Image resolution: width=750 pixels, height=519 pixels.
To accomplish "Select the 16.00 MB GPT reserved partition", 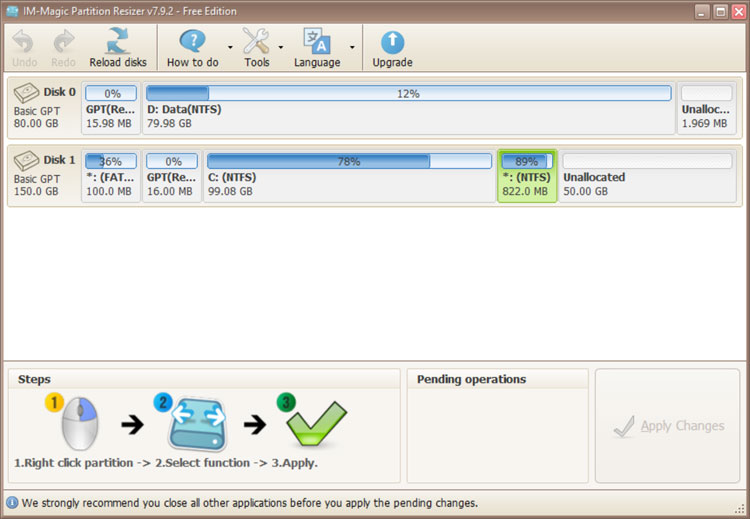I will (x=172, y=176).
